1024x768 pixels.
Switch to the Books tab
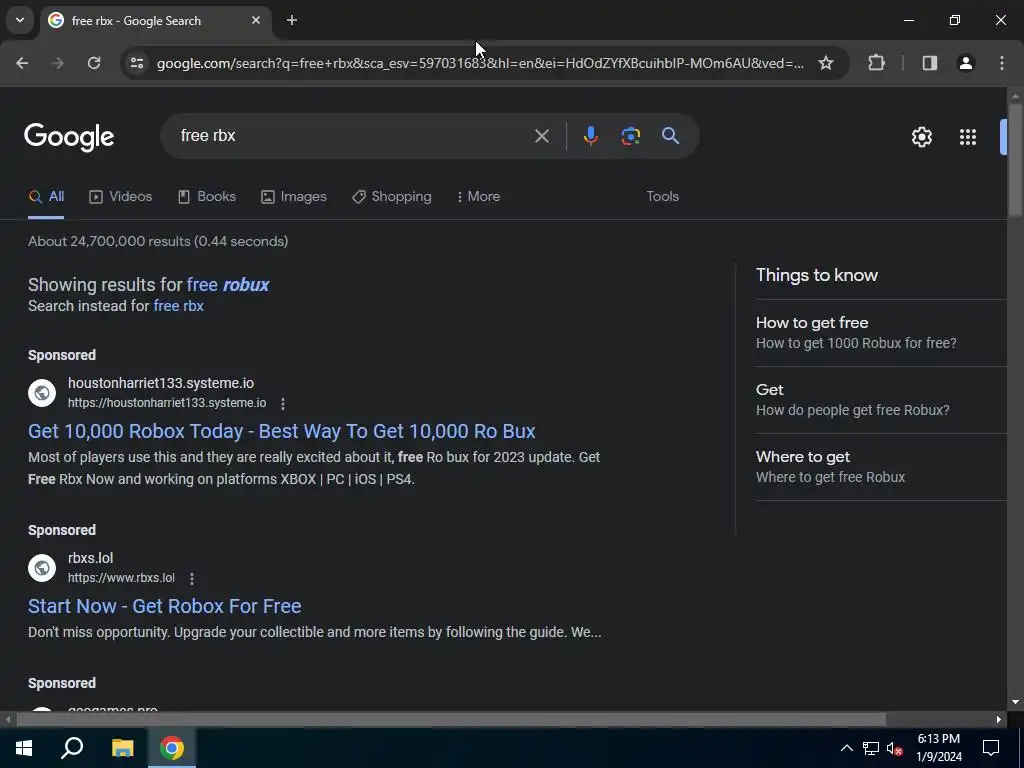point(206,197)
